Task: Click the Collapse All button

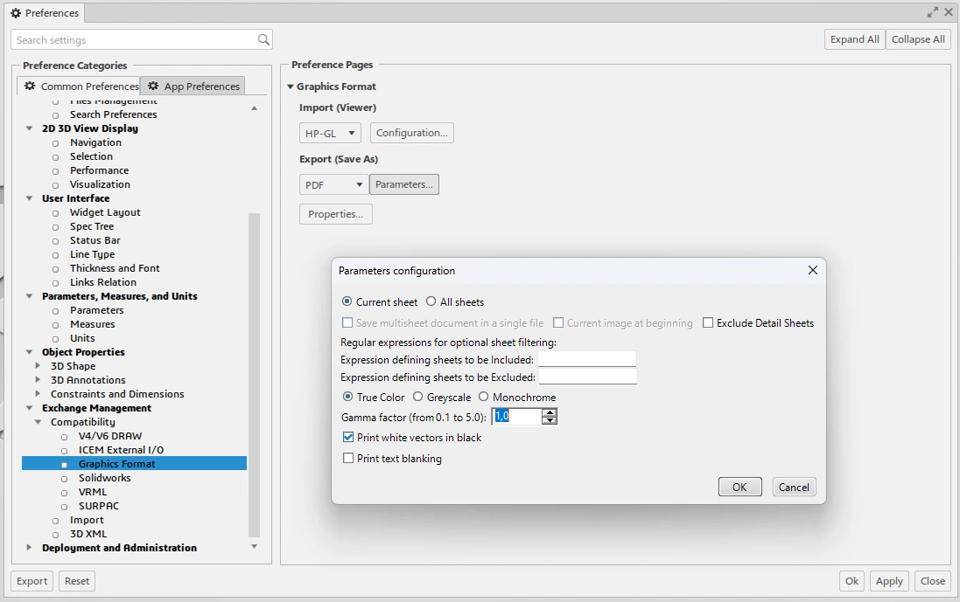Action: click(x=917, y=39)
